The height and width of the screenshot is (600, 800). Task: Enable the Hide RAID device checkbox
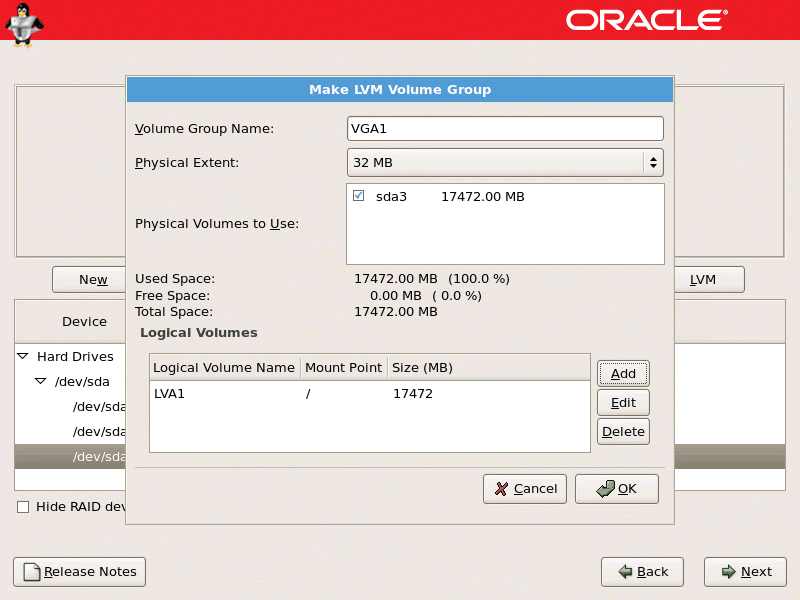(23, 507)
